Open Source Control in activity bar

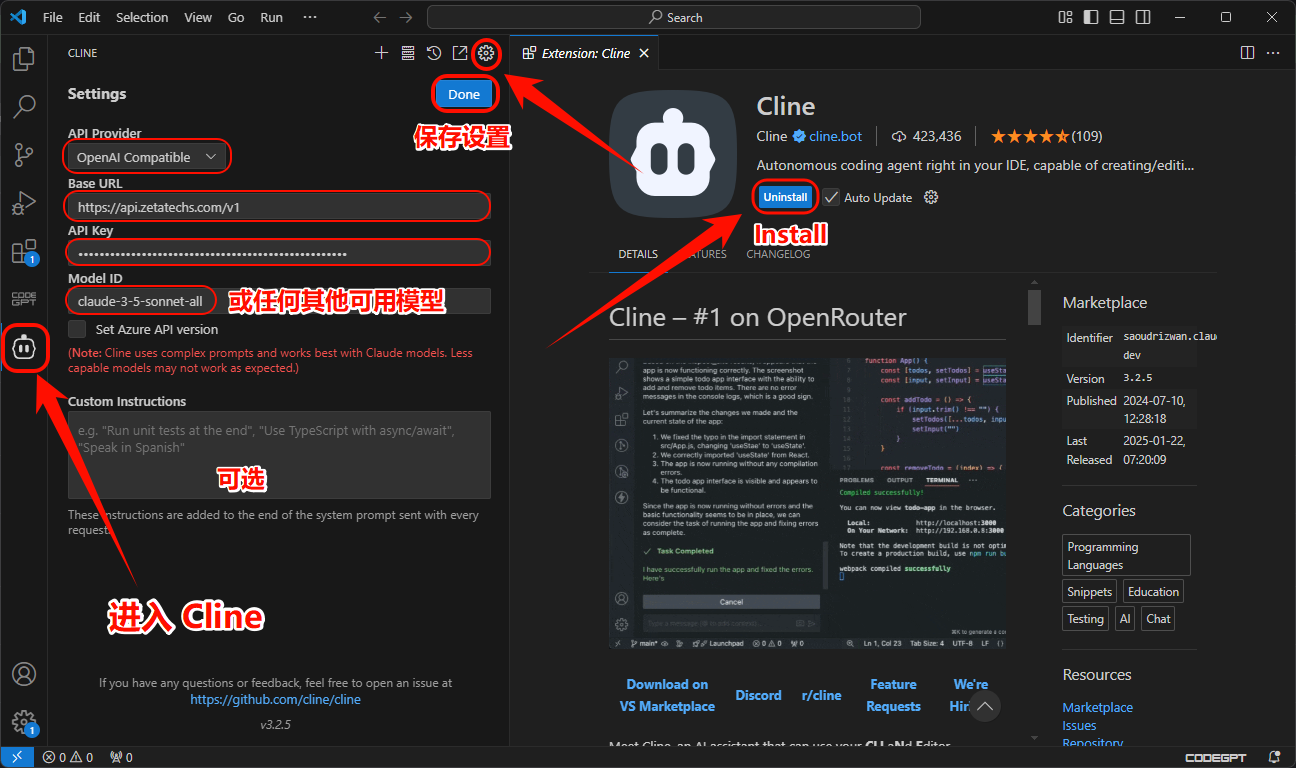24,155
